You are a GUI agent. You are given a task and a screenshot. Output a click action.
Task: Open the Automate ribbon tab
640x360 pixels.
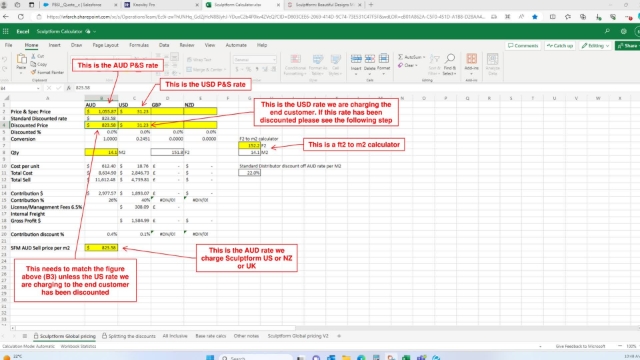(236, 45)
